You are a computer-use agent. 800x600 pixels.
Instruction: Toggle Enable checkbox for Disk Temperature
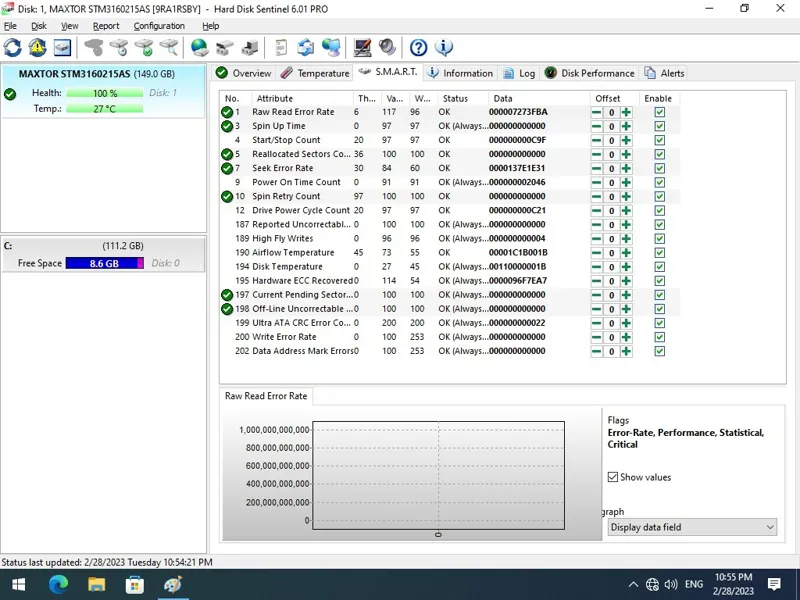tap(659, 267)
